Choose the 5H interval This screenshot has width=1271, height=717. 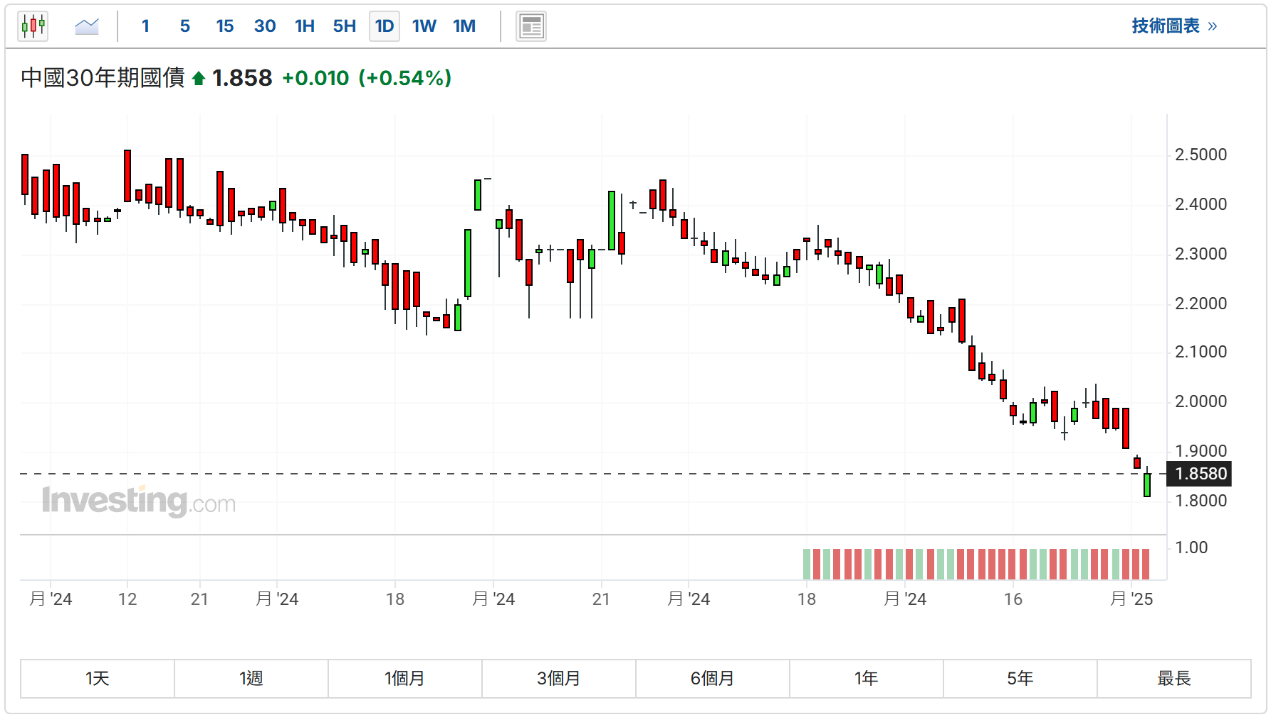pos(344,26)
